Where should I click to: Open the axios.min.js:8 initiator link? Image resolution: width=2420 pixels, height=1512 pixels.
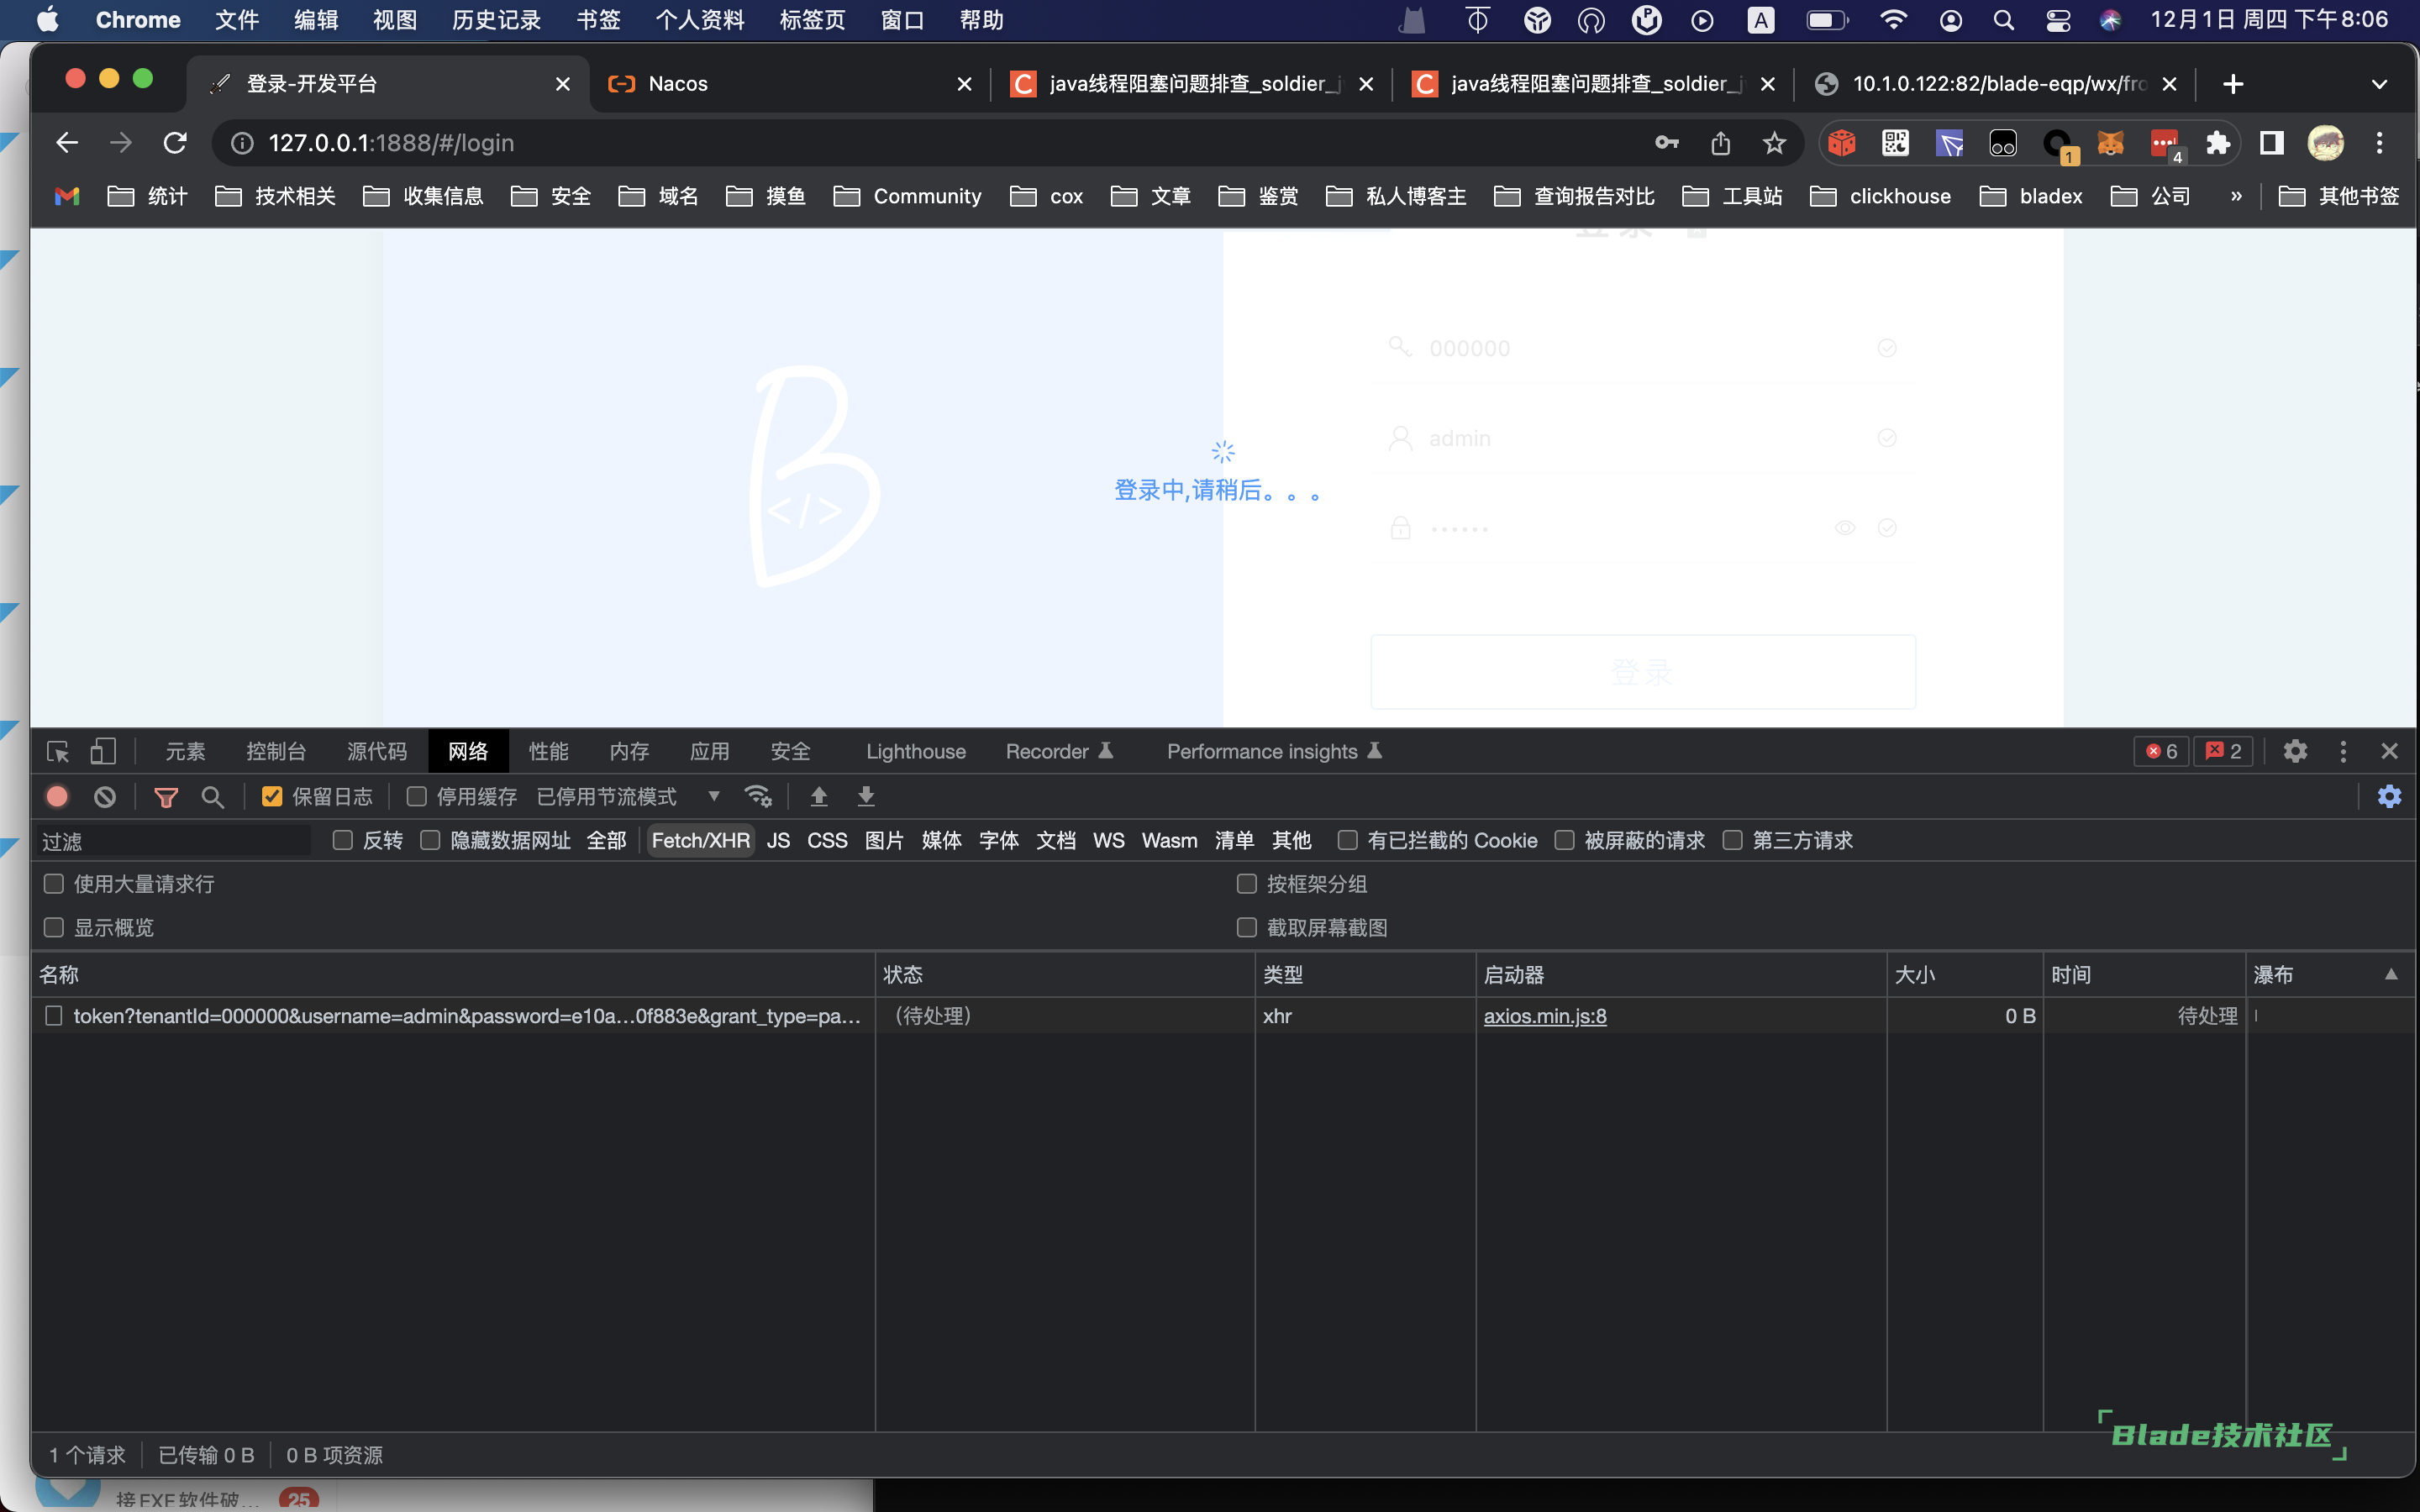point(1545,1016)
